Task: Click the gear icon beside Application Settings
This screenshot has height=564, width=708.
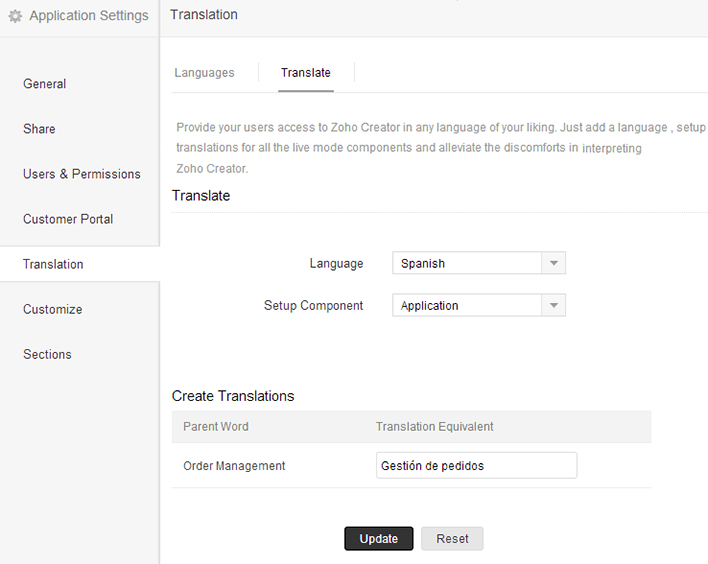Action: coord(15,16)
